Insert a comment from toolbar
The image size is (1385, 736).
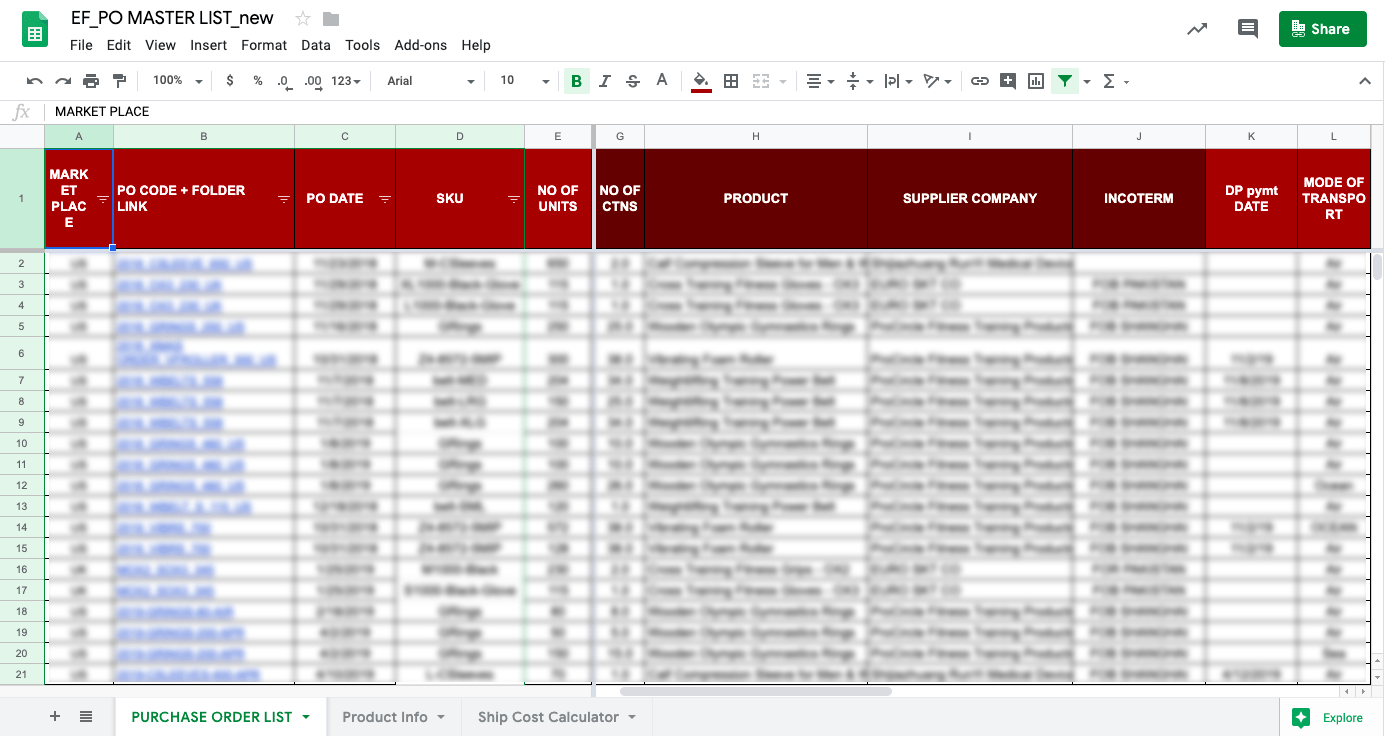click(1008, 81)
